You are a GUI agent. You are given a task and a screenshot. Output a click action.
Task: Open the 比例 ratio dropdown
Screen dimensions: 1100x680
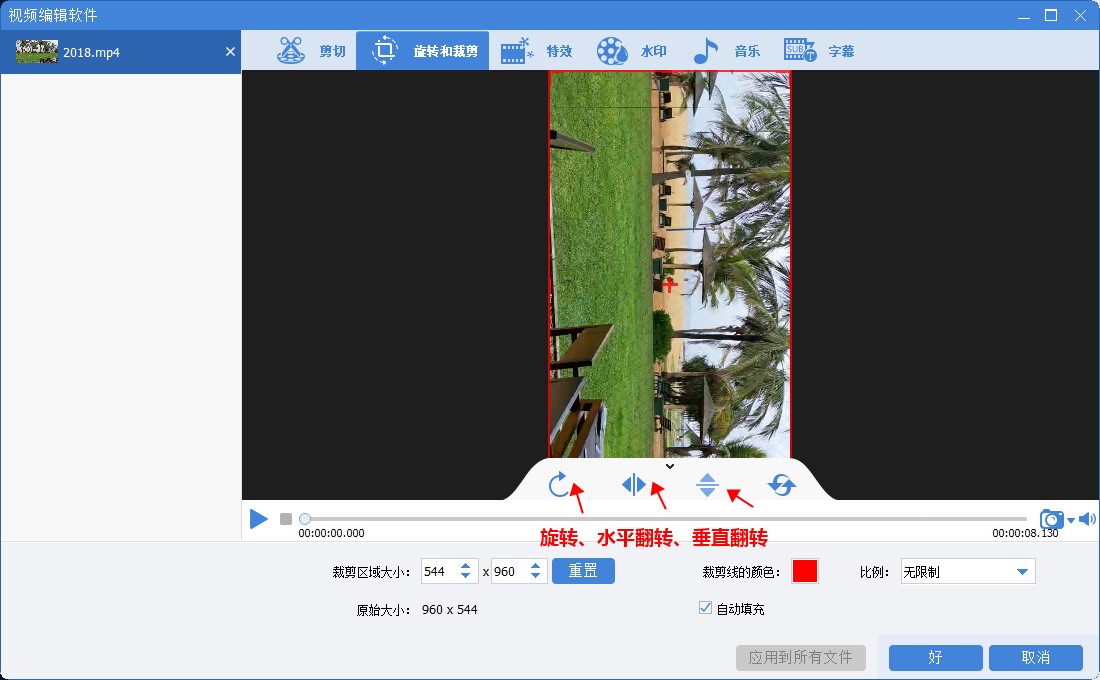967,571
